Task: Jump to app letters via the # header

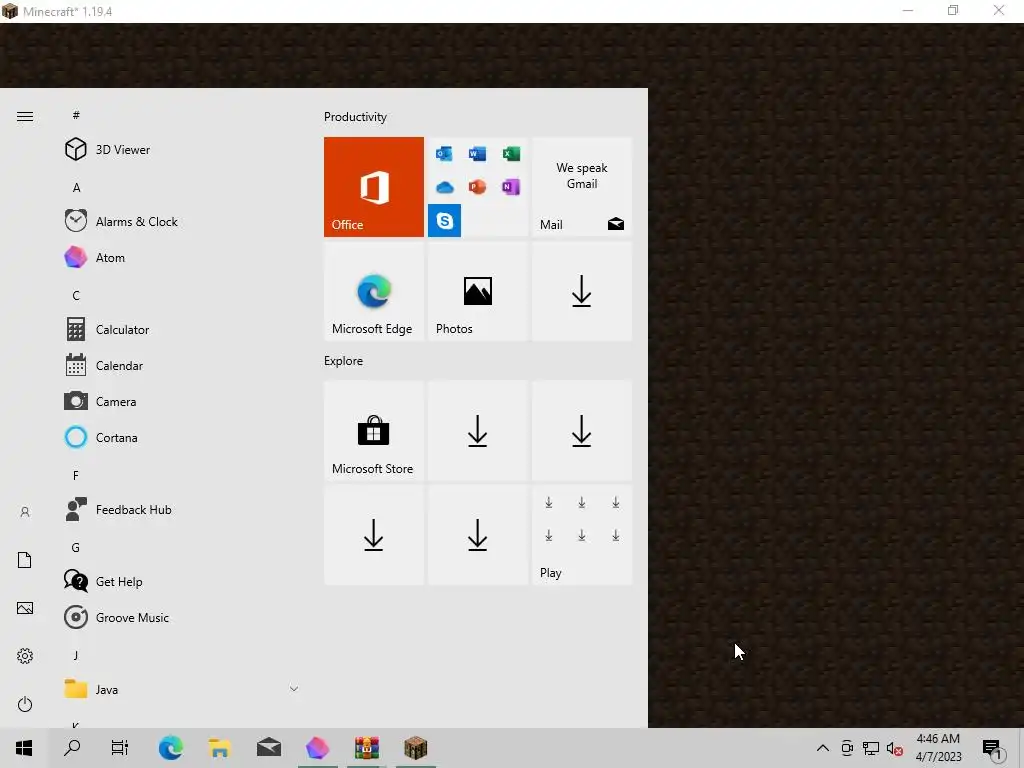Action: (76, 115)
